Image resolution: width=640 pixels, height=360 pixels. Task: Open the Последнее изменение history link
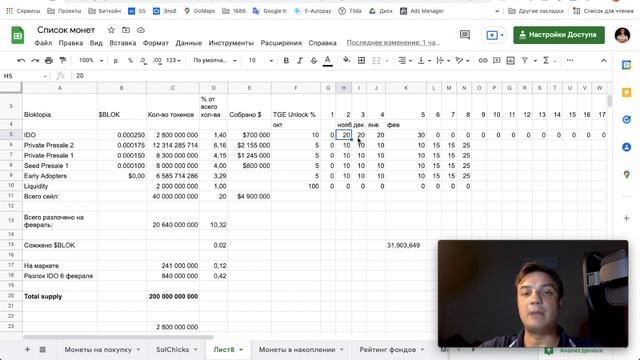[x=393, y=42]
